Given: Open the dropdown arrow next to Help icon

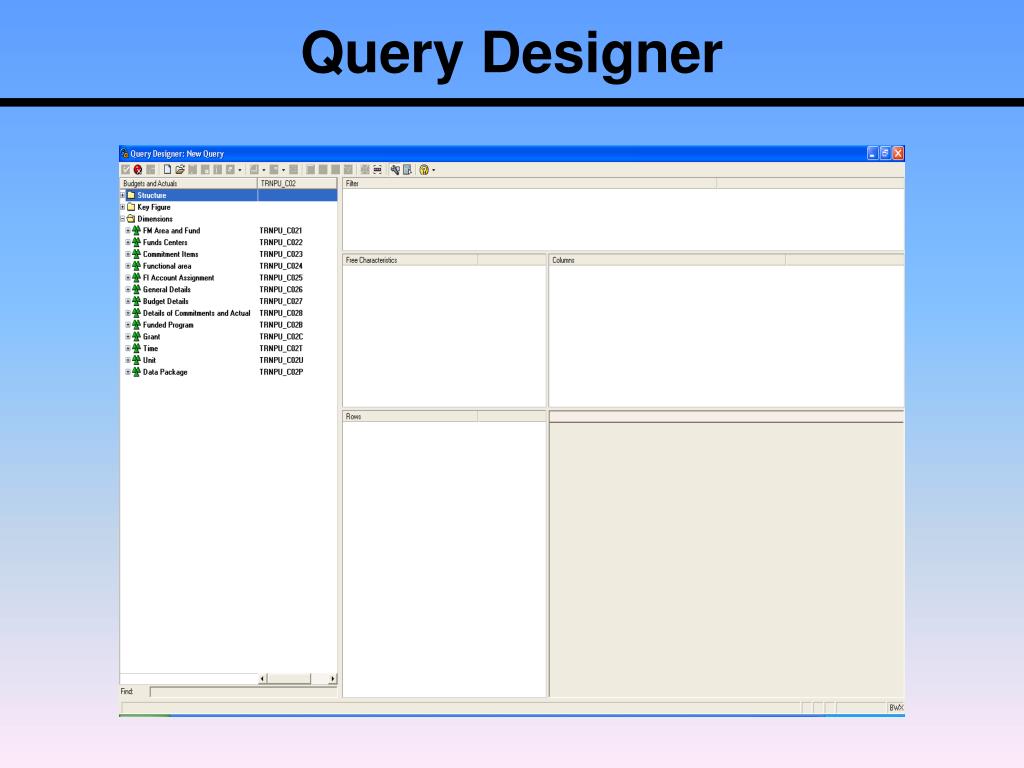Looking at the screenshot, I should click(x=434, y=170).
